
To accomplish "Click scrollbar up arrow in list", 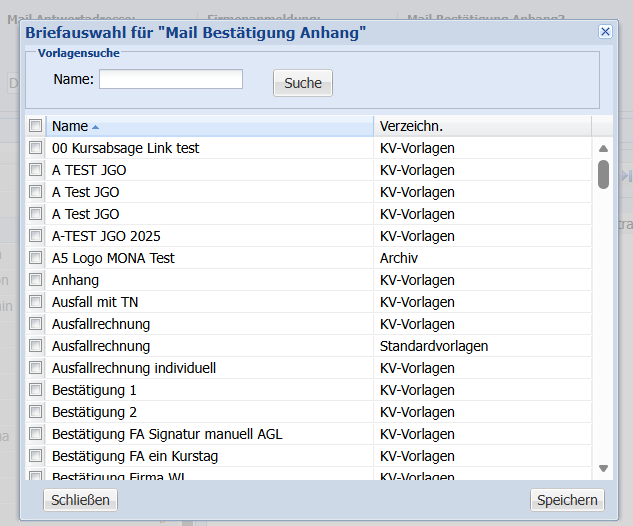I will click(603, 149).
